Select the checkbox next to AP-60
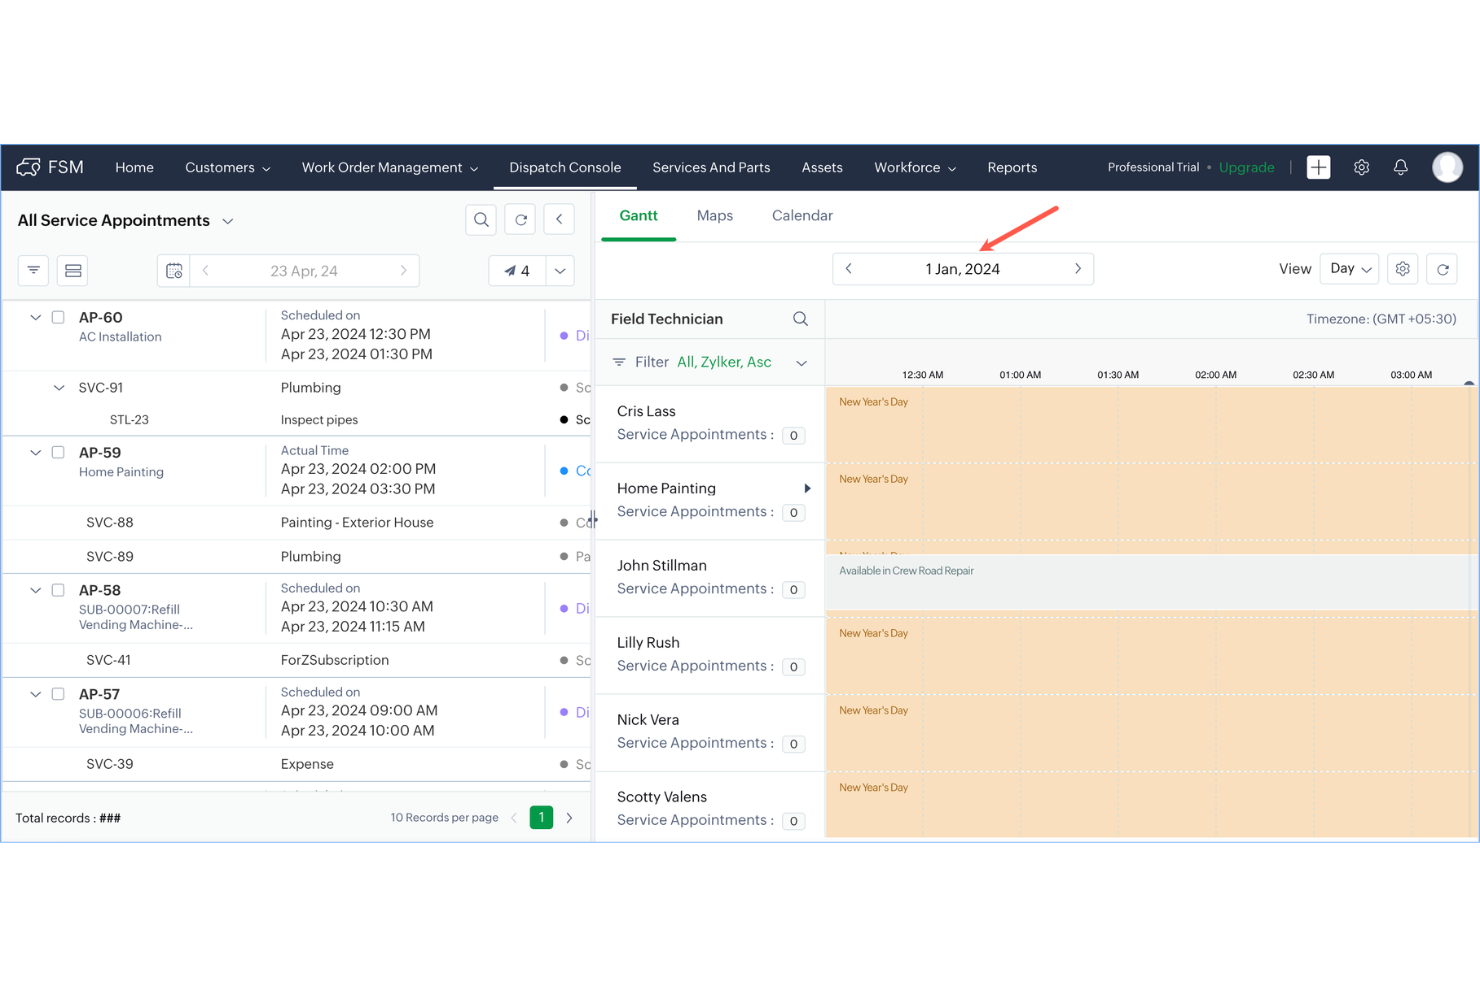The image size is (1480, 987). pos(58,316)
